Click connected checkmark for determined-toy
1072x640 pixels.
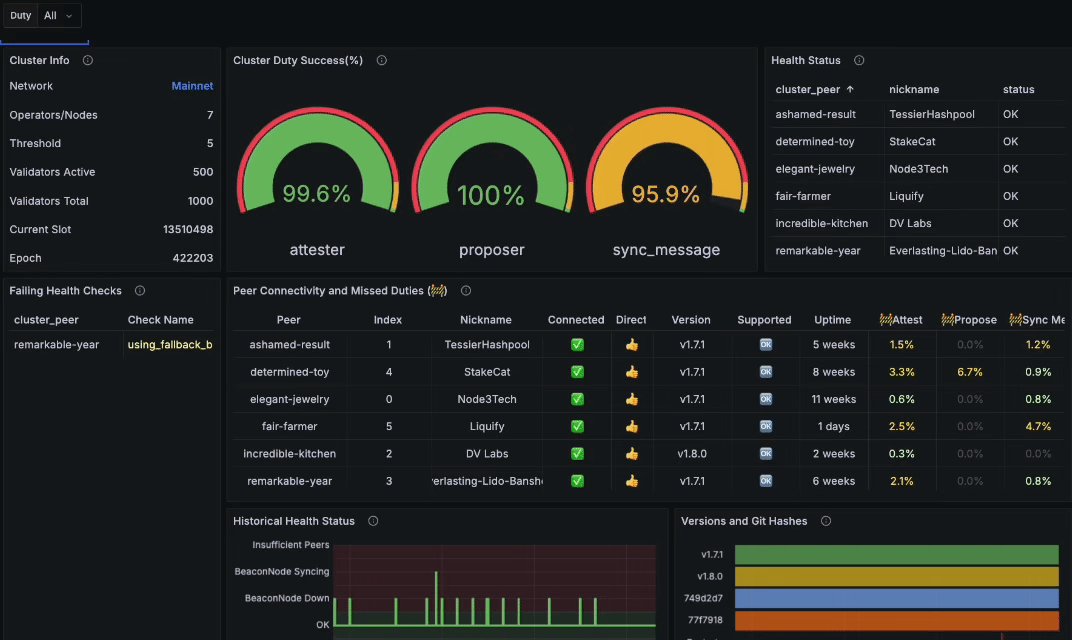click(577, 372)
